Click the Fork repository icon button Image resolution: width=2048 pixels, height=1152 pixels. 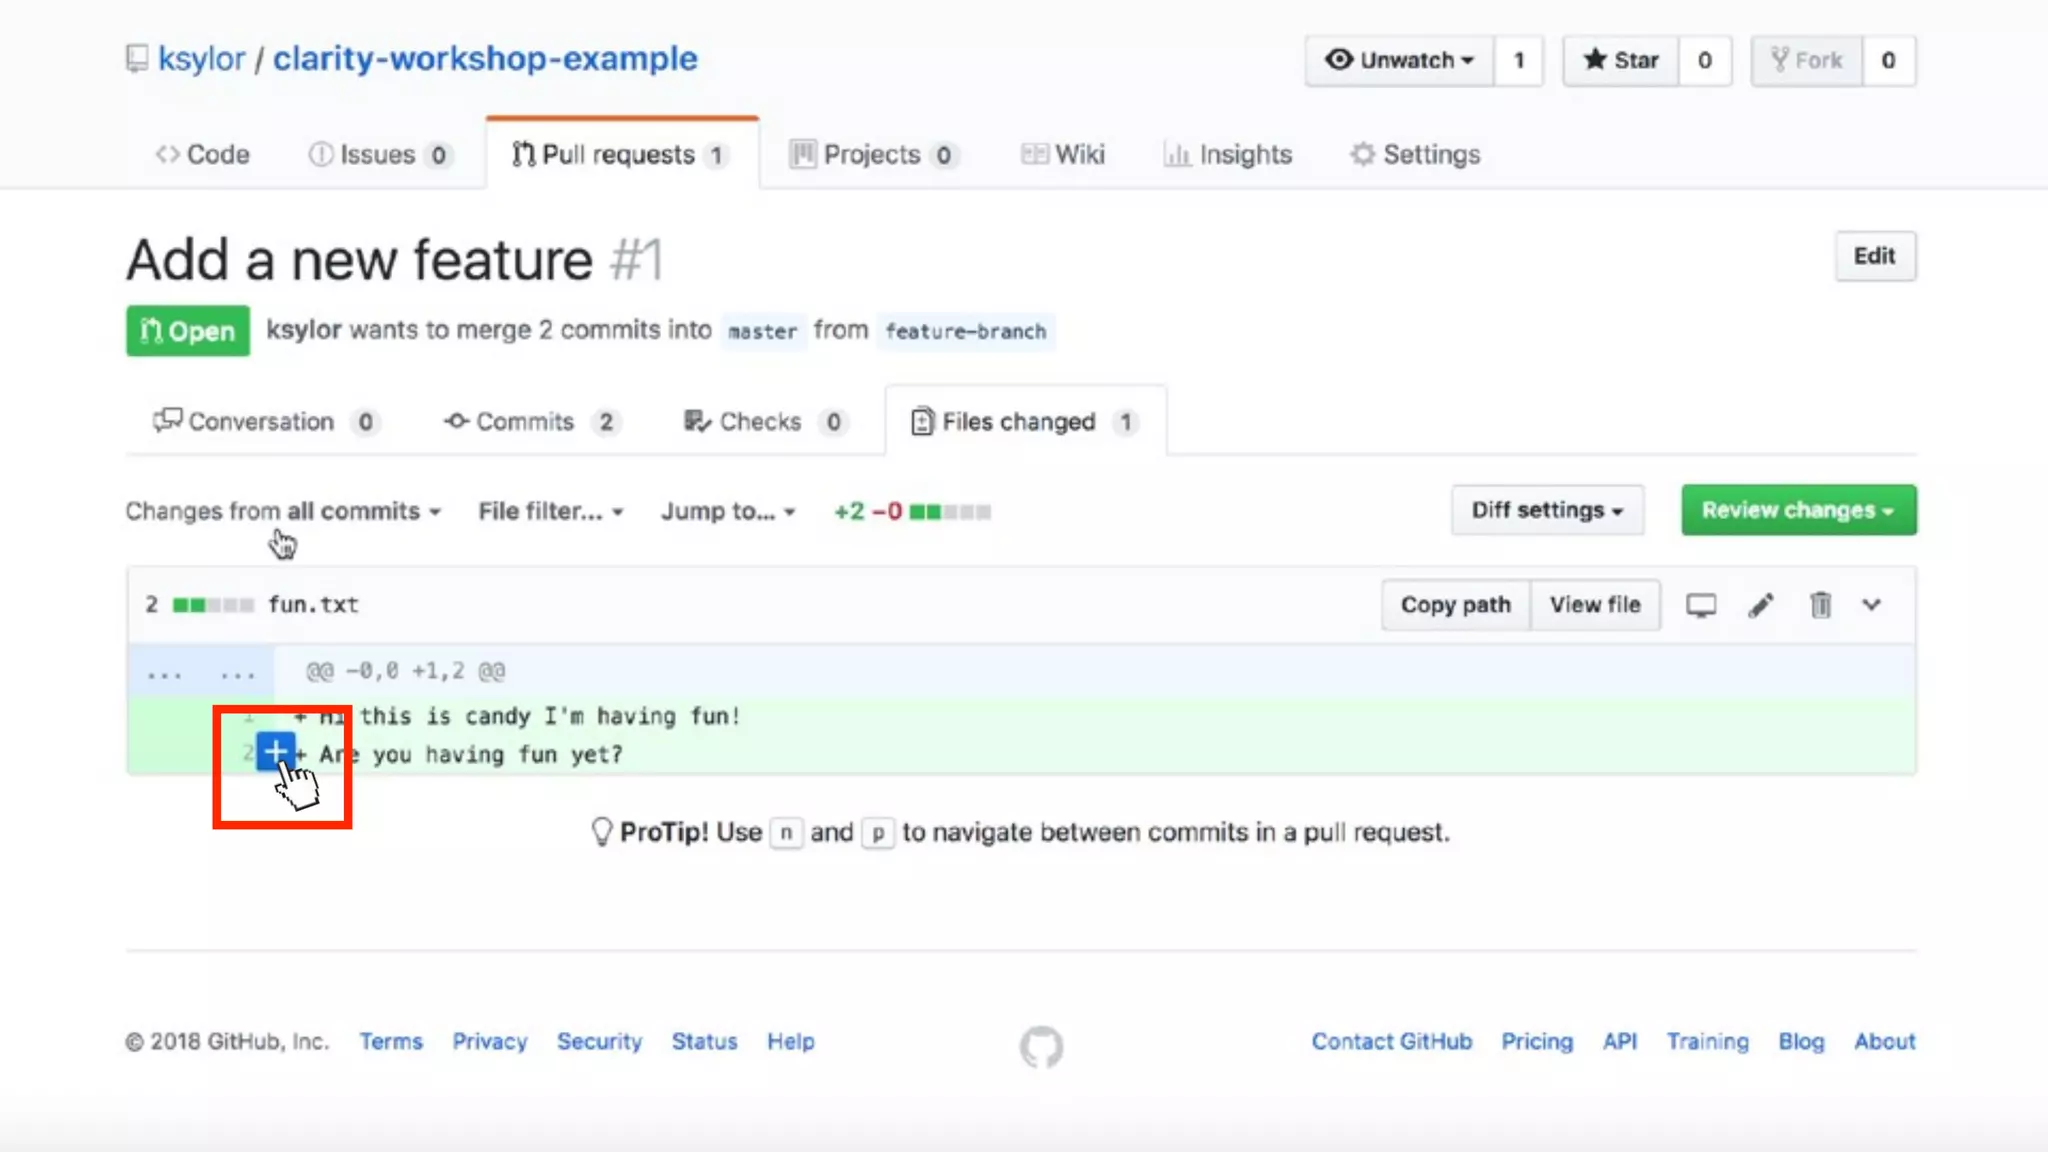[1806, 60]
